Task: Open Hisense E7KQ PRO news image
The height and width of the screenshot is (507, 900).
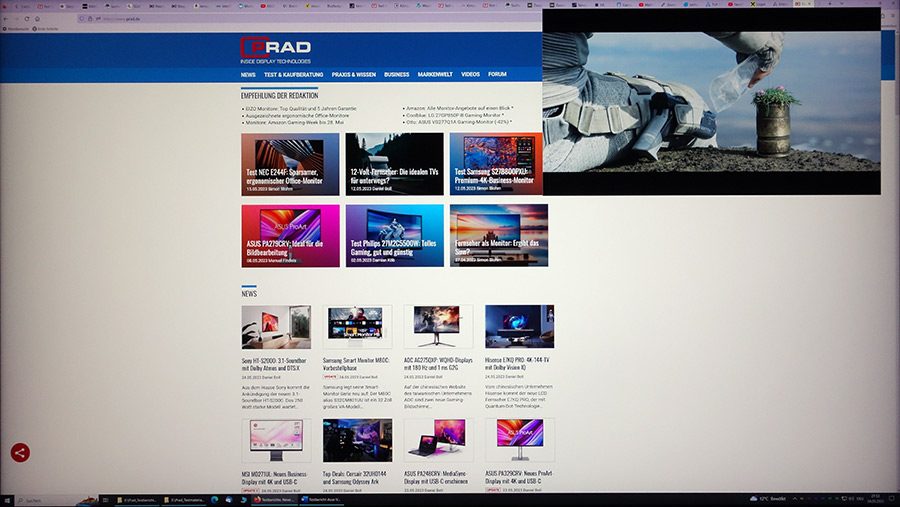Action: tap(519, 326)
